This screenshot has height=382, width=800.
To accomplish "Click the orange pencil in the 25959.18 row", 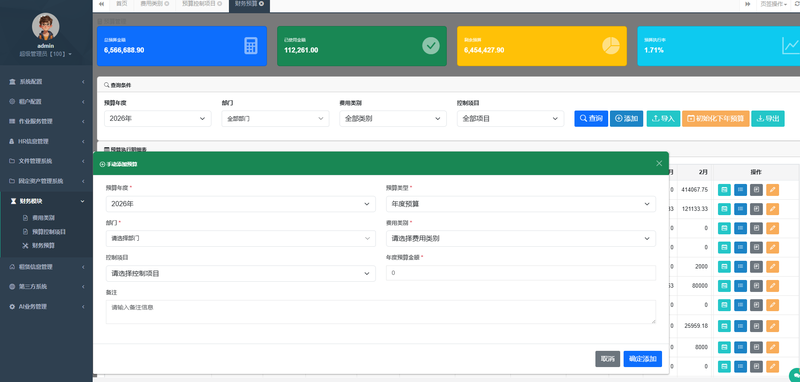I will click(772, 325).
